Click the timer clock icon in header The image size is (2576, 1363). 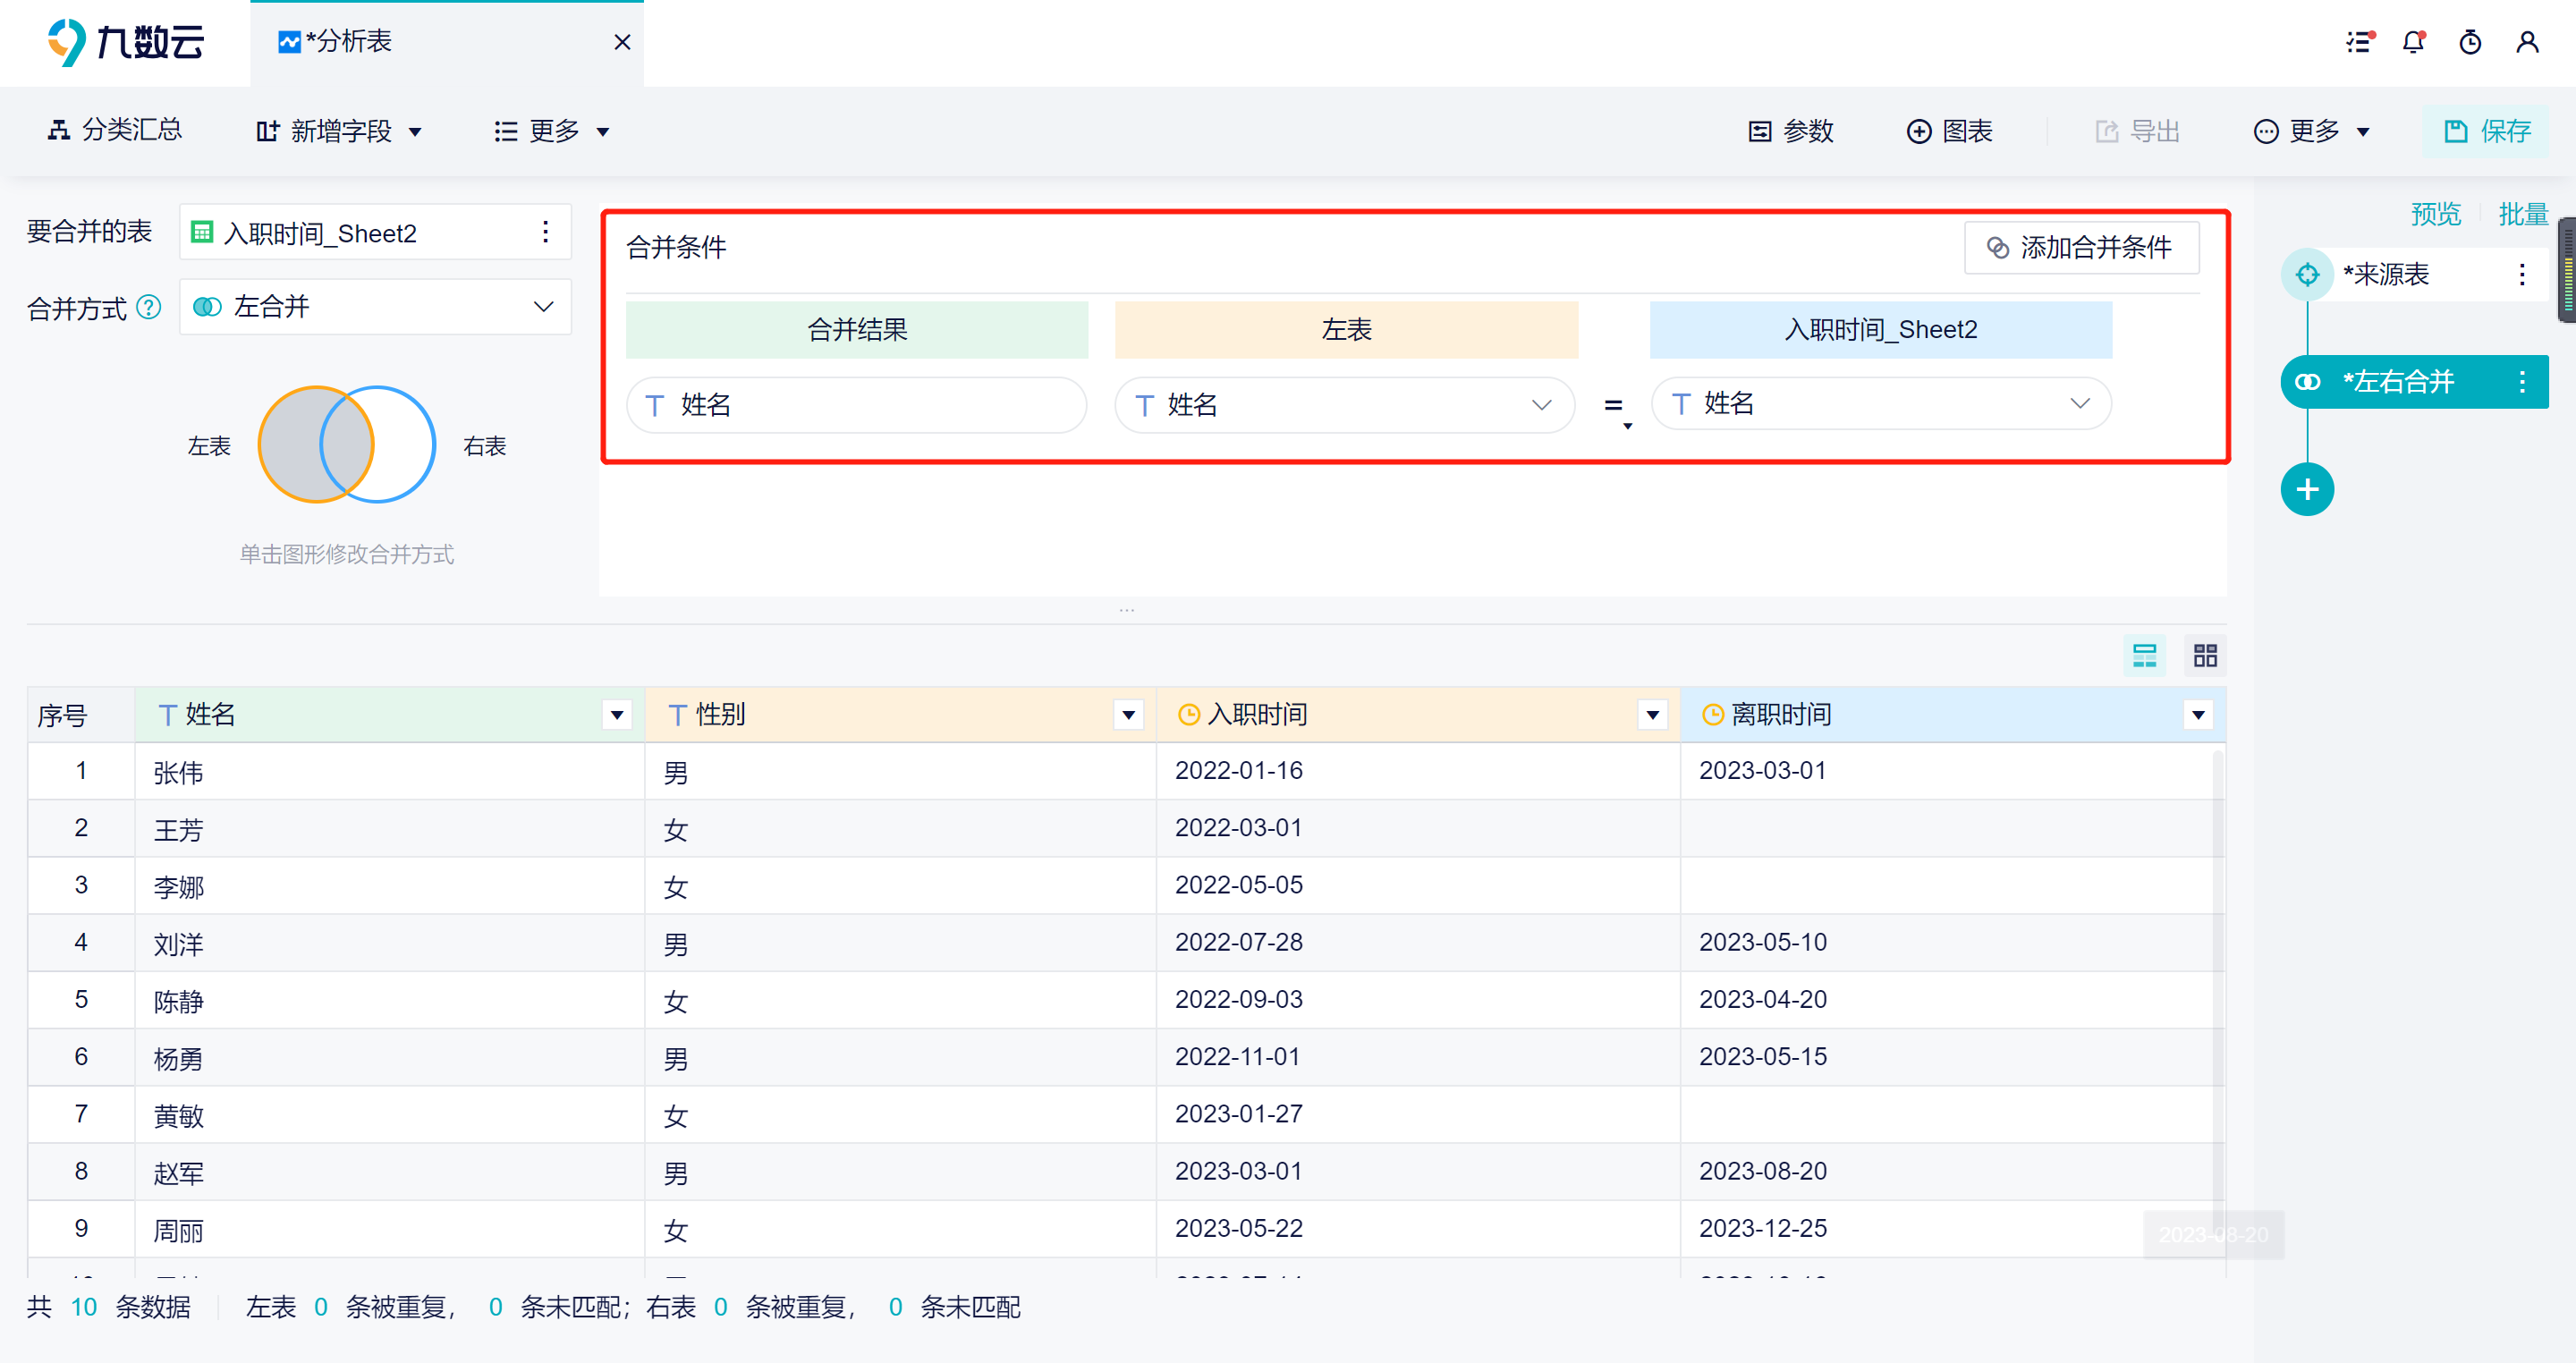point(2470,42)
